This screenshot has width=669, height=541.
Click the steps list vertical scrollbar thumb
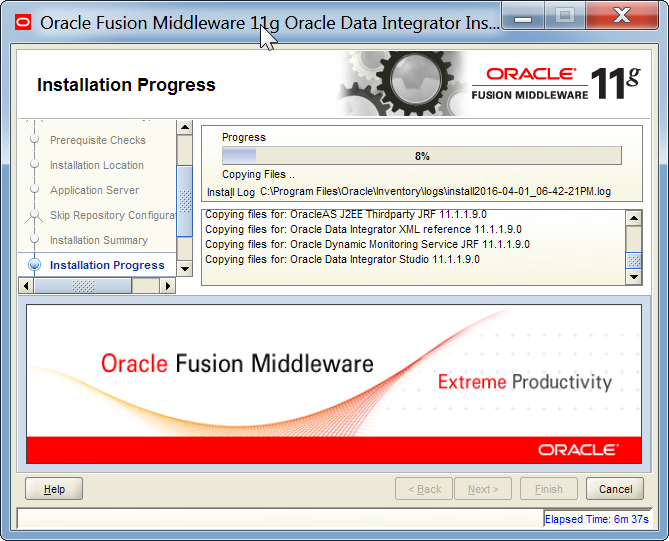point(185,201)
